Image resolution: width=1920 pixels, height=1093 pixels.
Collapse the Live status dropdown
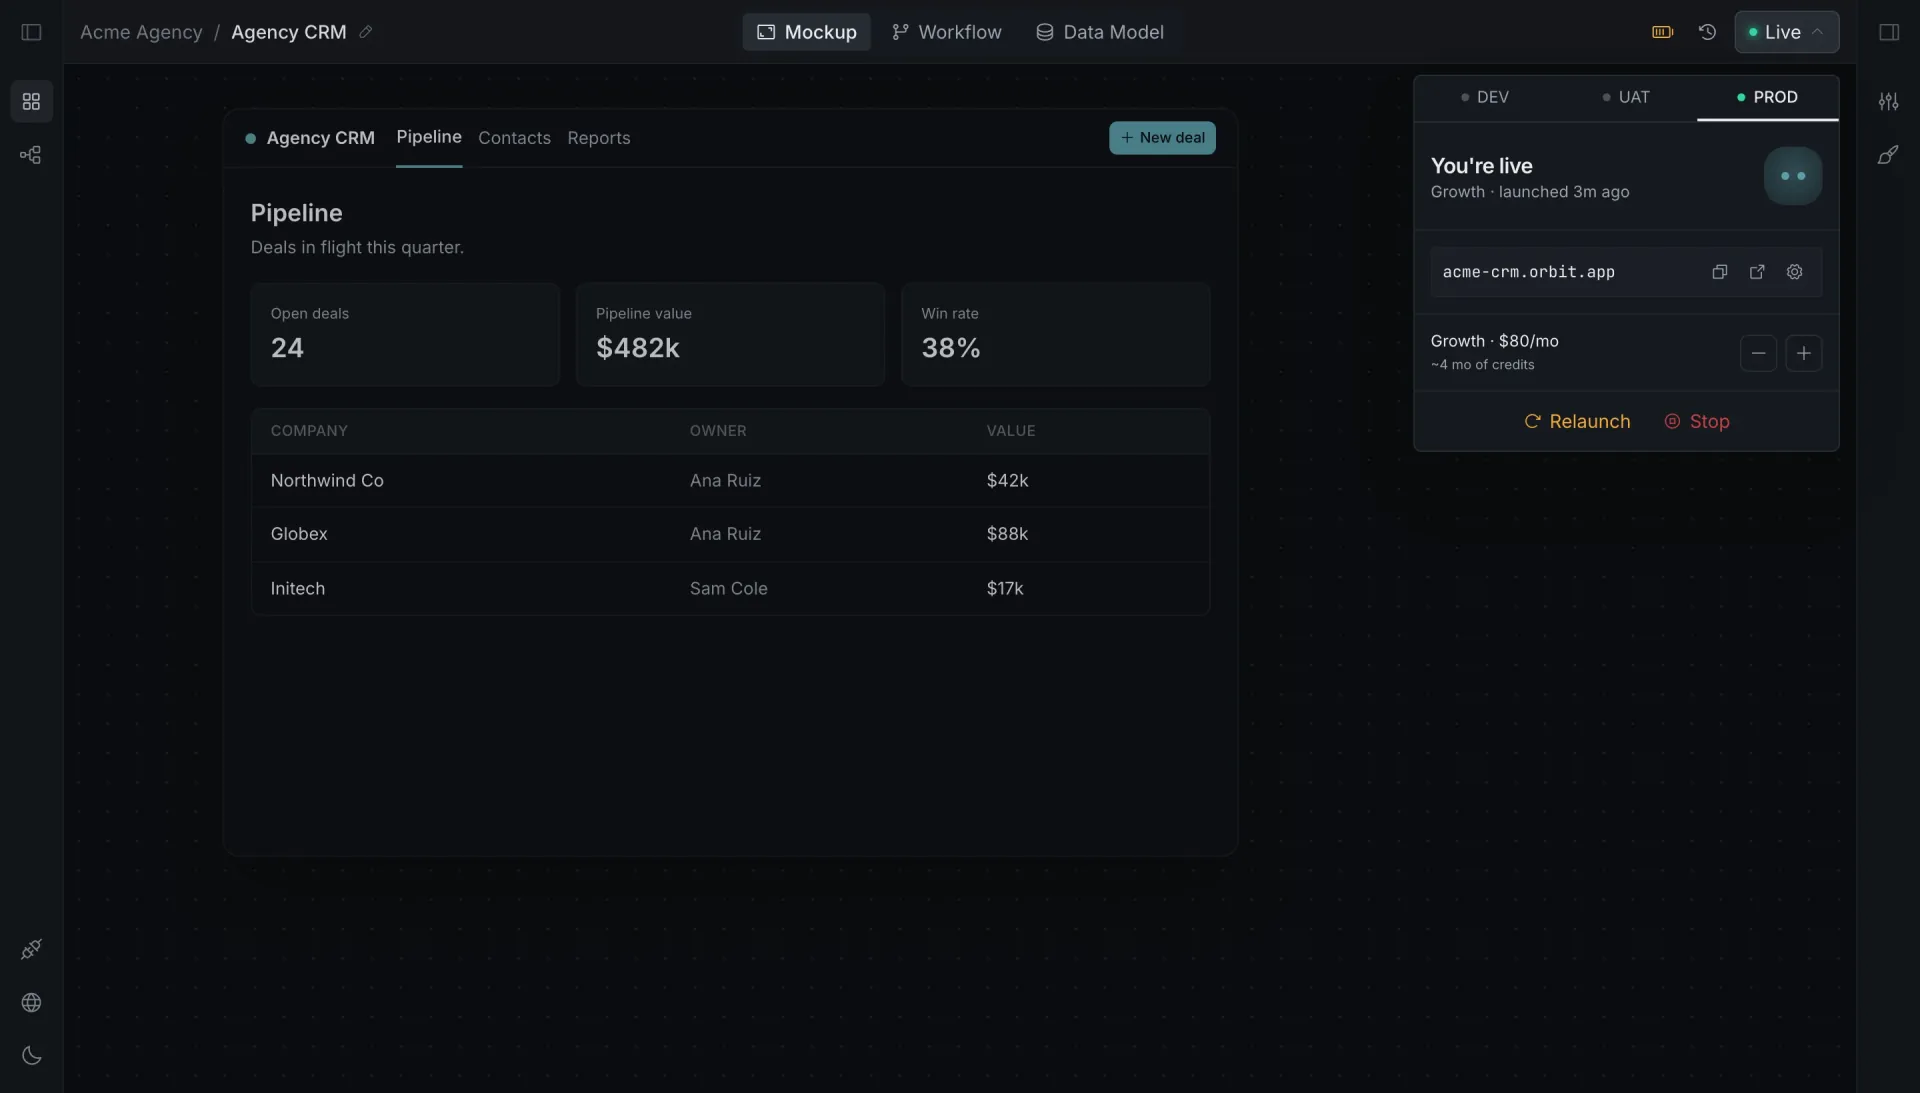pyautogui.click(x=1786, y=32)
